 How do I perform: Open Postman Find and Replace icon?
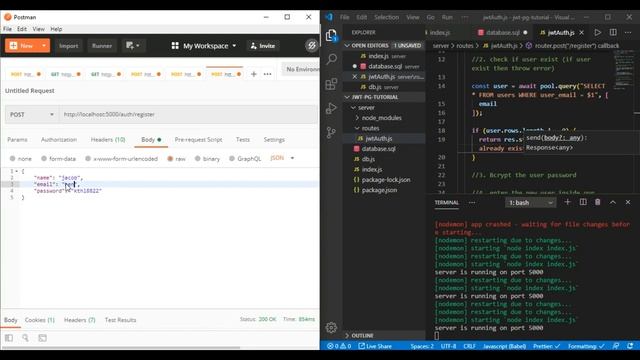tap(25, 338)
